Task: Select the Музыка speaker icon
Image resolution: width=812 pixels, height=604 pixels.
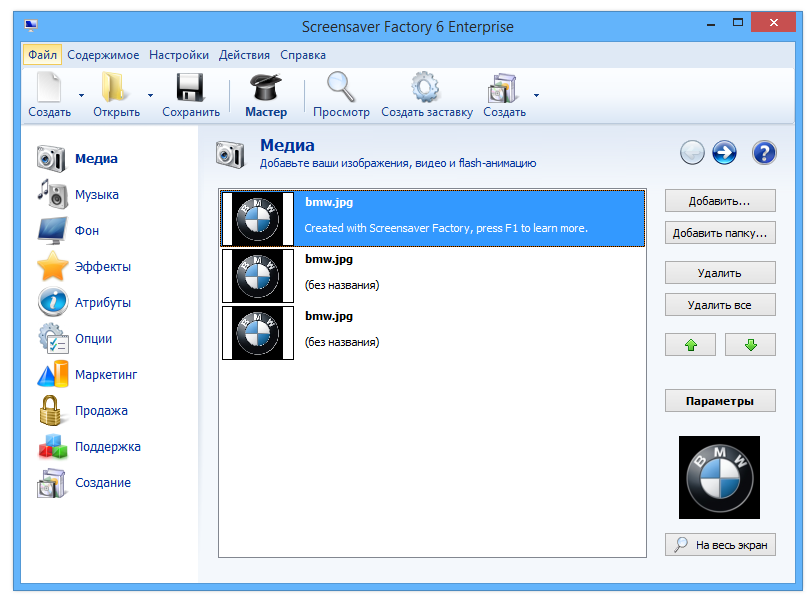Action: point(52,194)
